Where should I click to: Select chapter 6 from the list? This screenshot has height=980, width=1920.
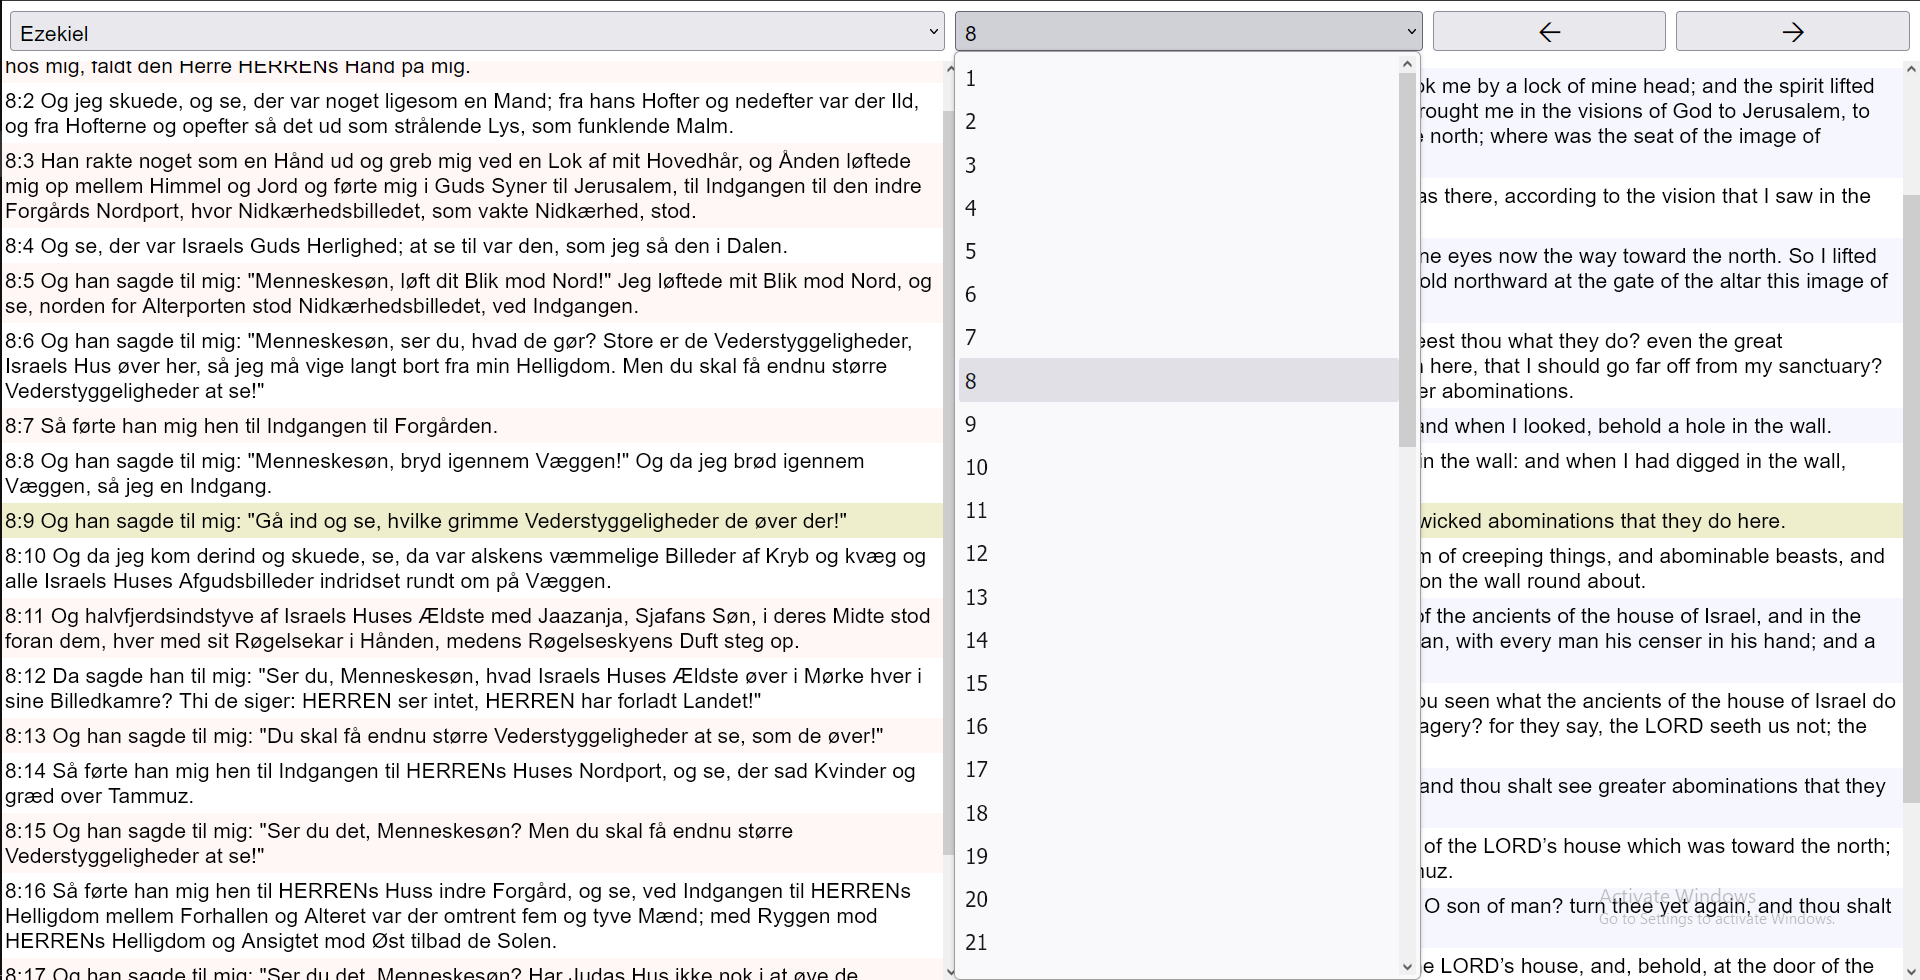click(1178, 294)
